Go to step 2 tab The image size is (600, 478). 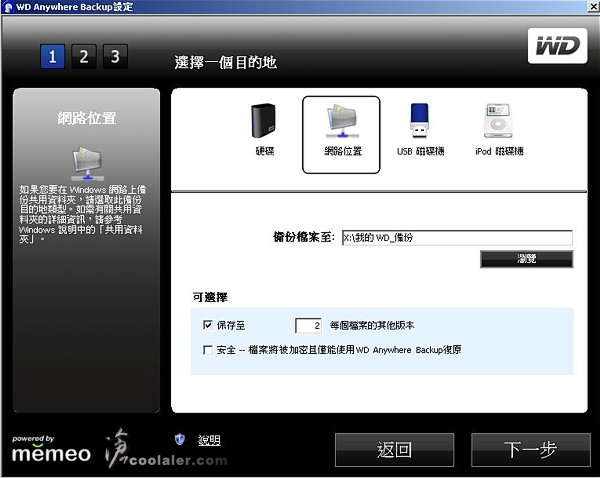point(84,57)
